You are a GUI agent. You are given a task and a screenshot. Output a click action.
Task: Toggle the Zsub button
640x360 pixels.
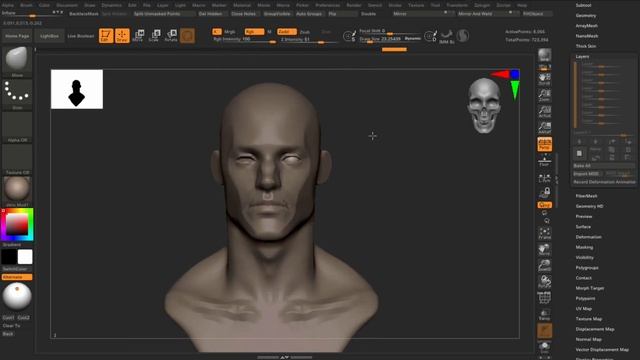point(305,32)
